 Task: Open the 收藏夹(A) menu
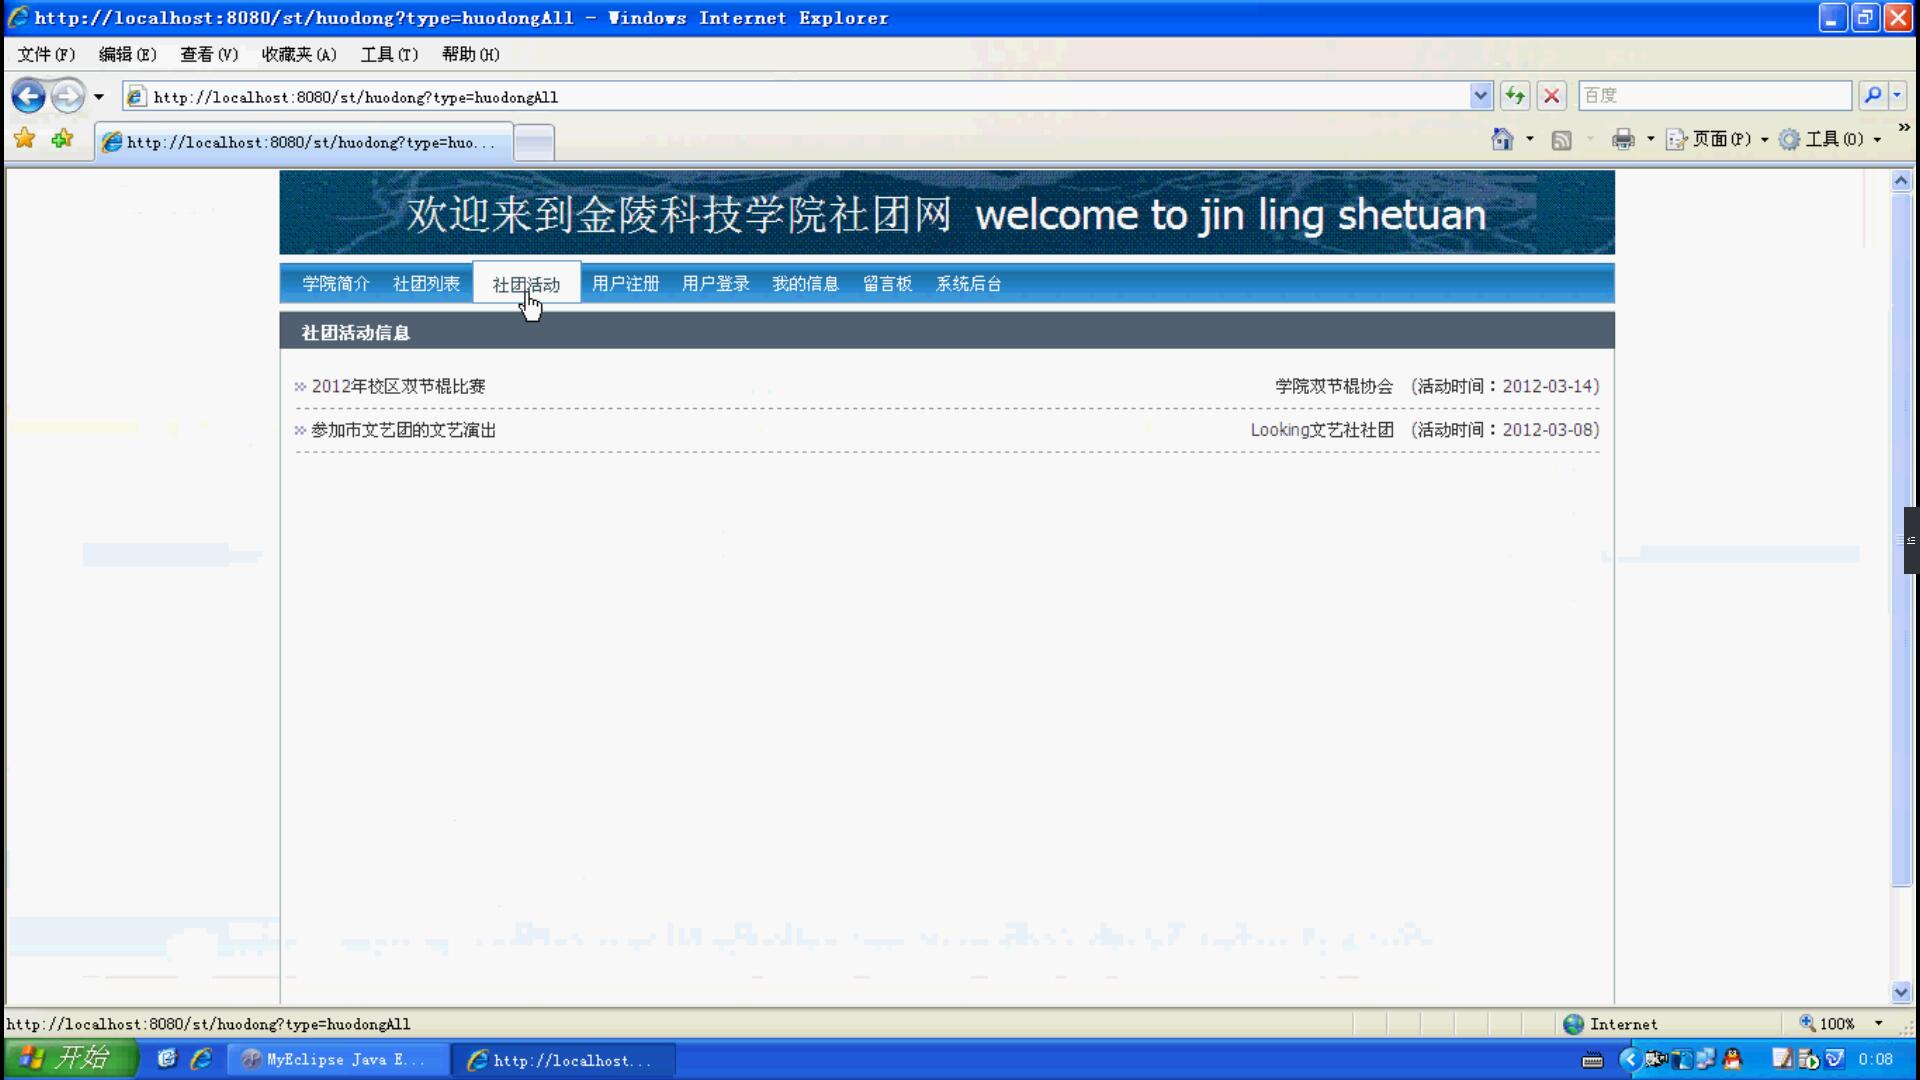point(299,54)
